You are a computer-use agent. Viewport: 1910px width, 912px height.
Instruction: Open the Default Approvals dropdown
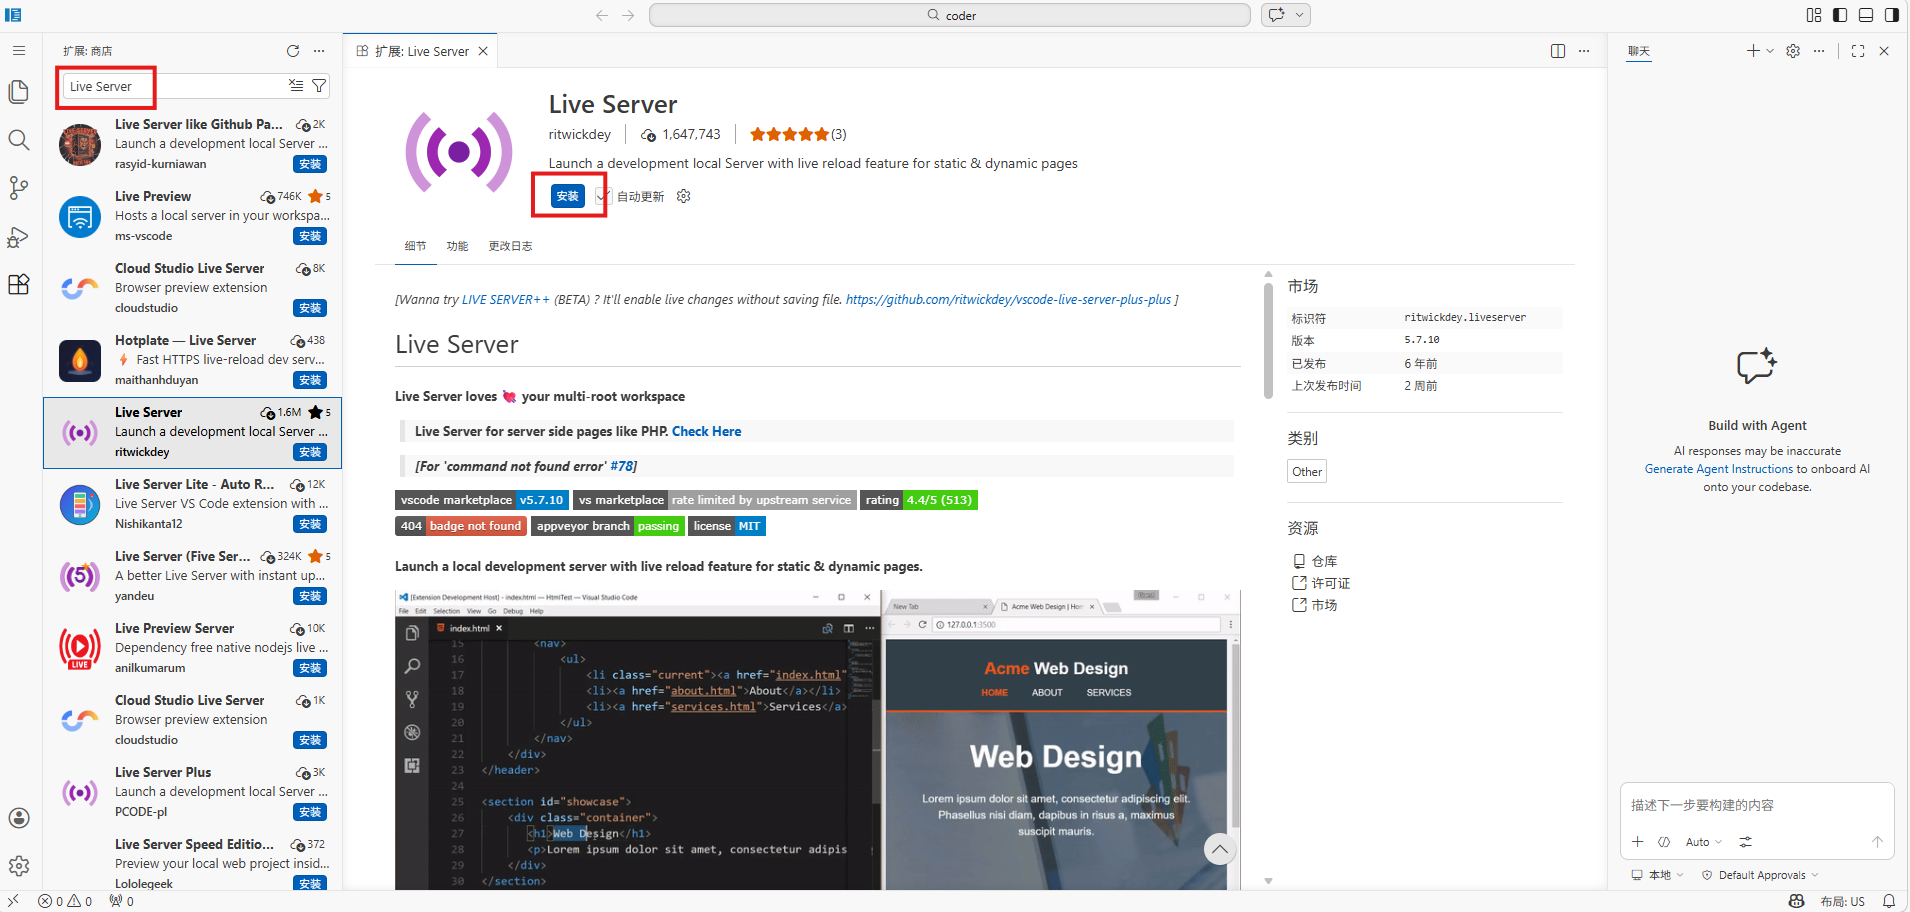pos(1762,875)
